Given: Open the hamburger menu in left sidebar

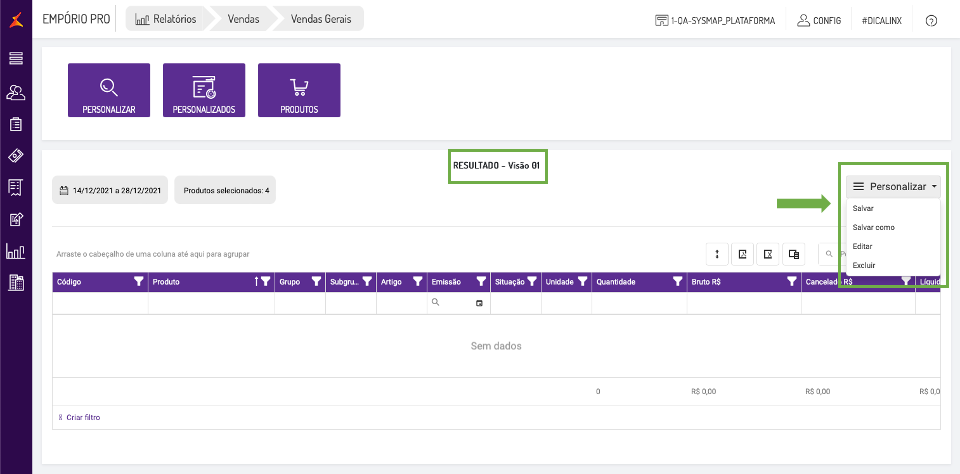Looking at the screenshot, I should (16, 60).
